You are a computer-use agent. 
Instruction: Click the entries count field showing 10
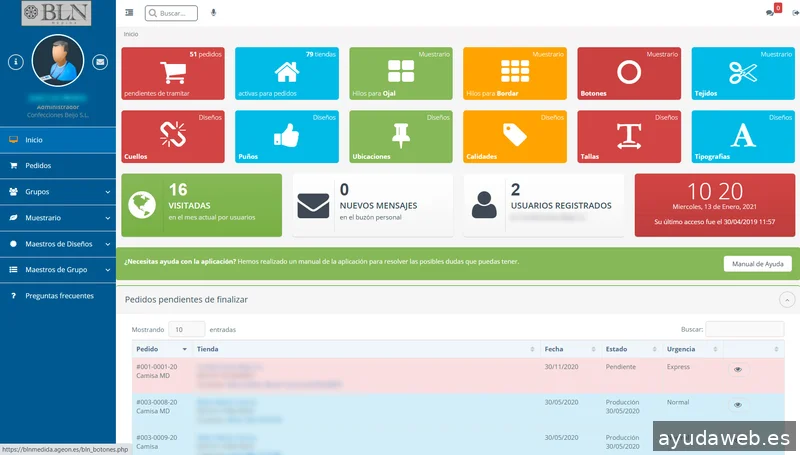(187, 330)
